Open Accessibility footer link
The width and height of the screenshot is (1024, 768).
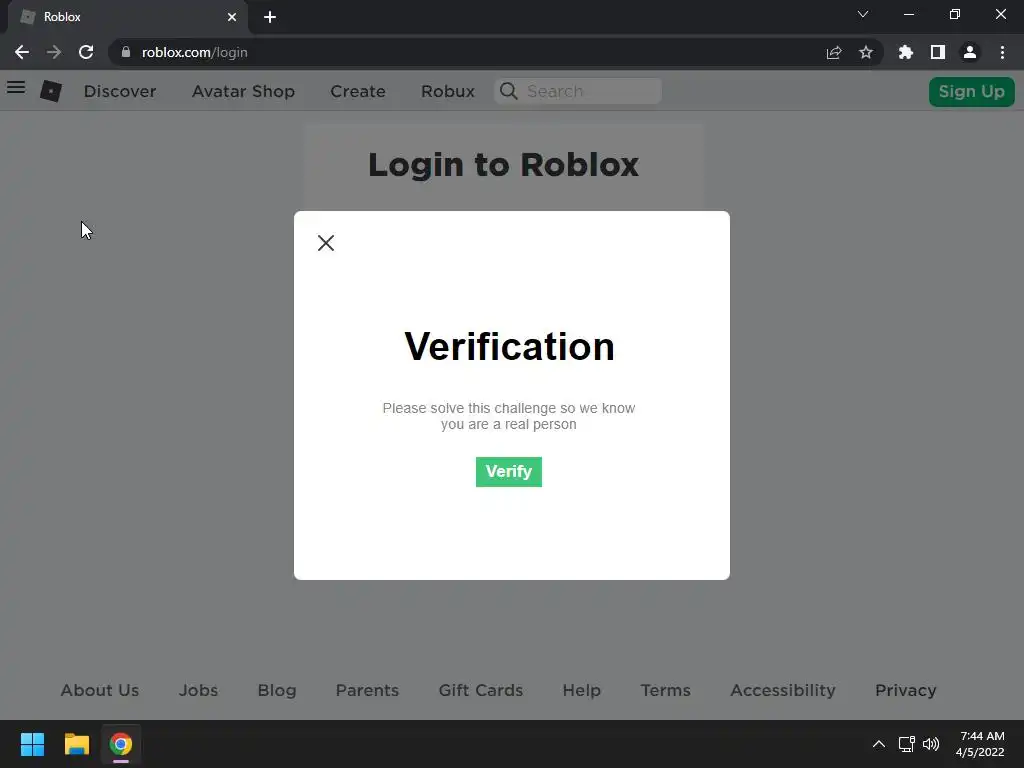(x=783, y=690)
